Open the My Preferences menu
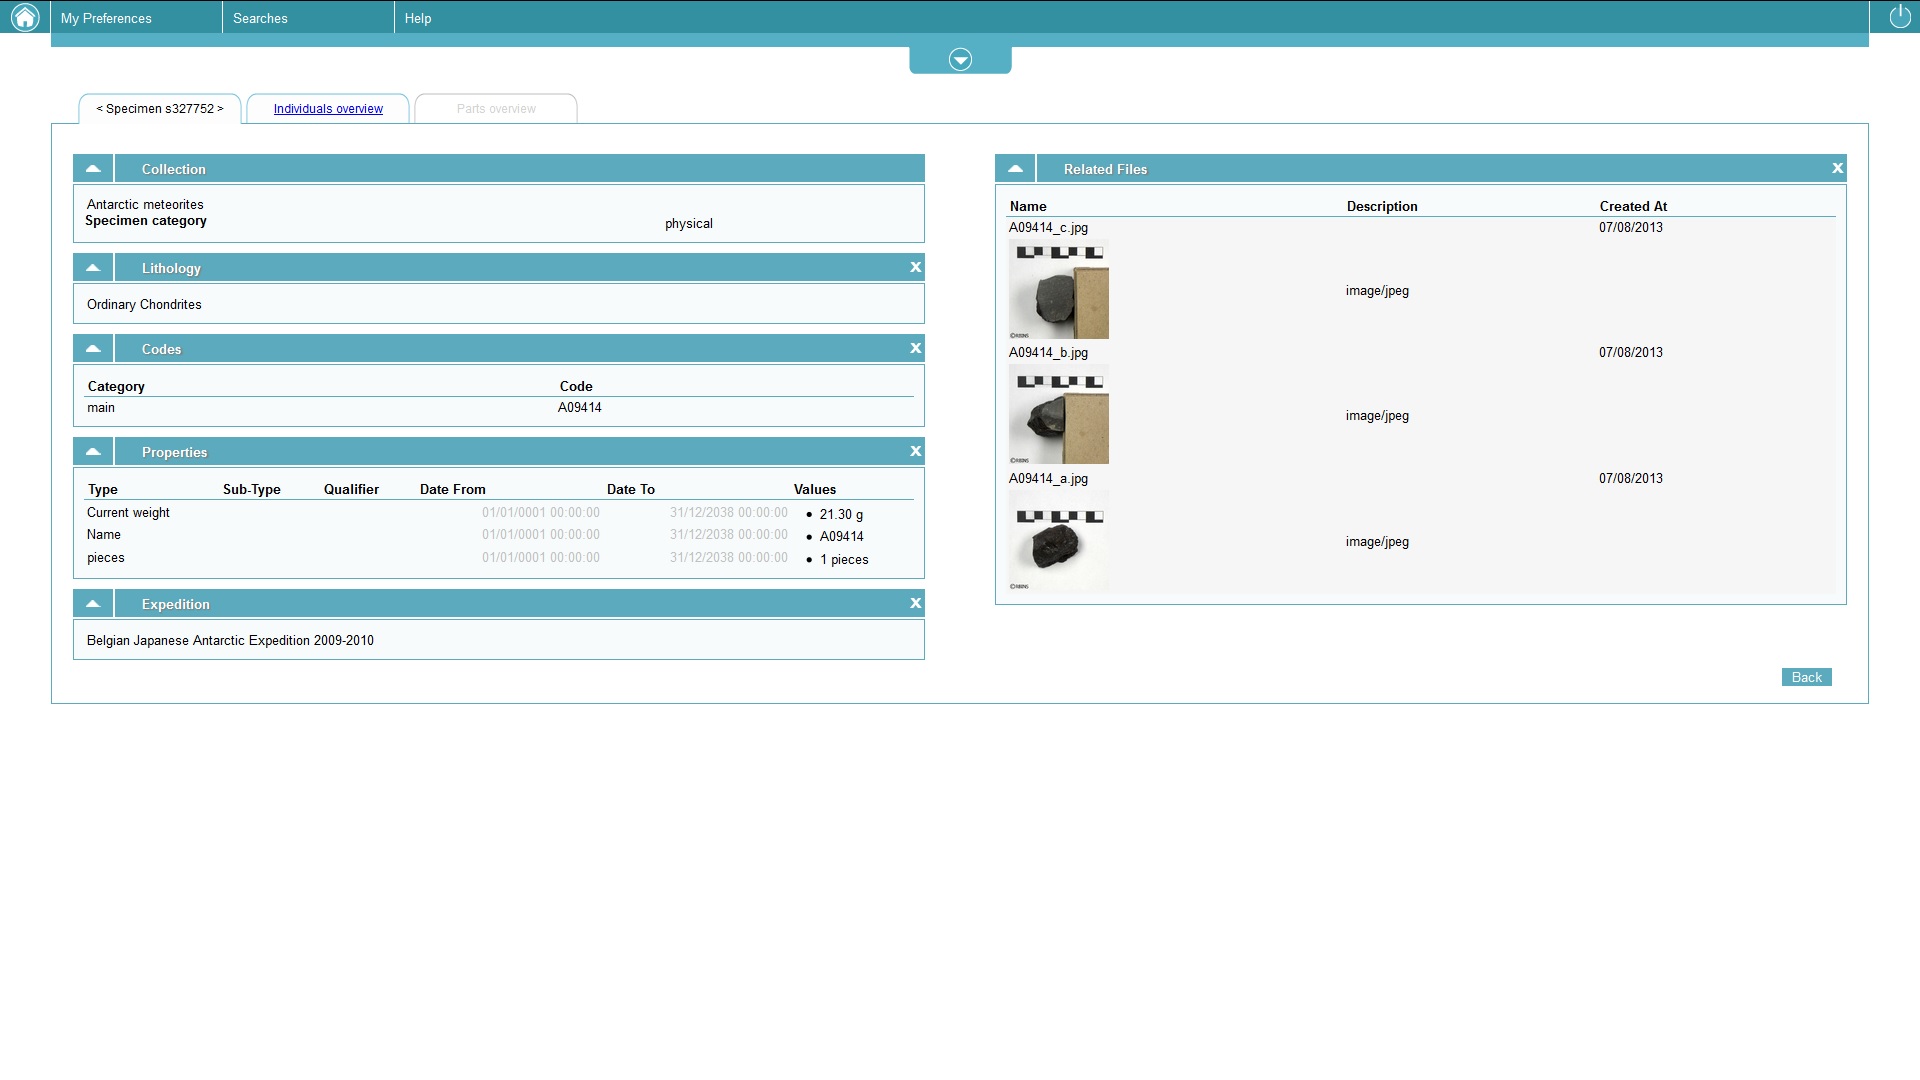This screenshot has width=1920, height=1080. pyautogui.click(x=106, y=18)
